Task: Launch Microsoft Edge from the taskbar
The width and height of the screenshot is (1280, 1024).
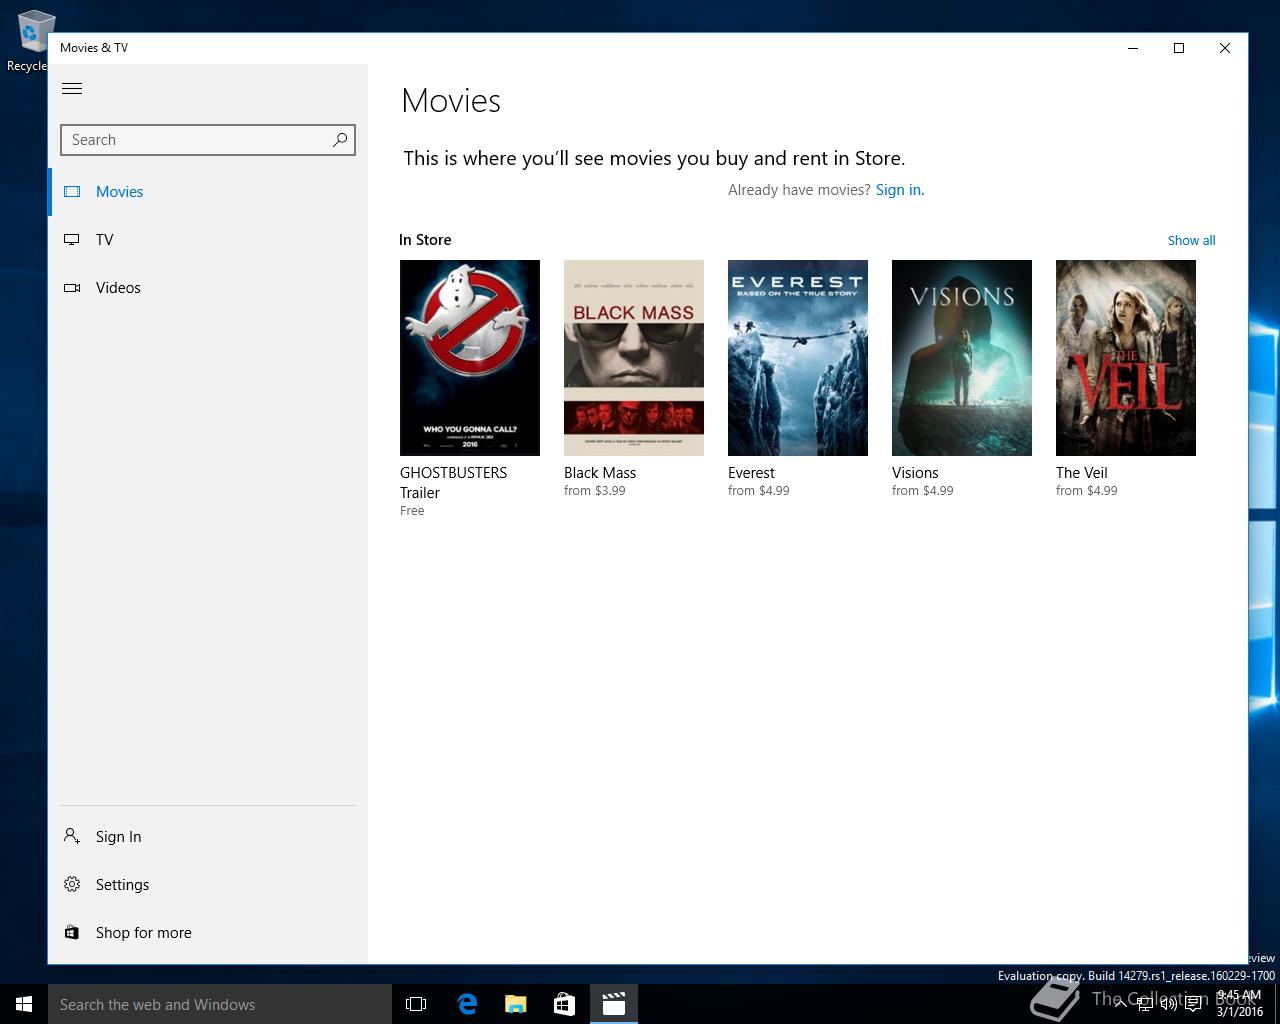Action: coord(467,1004)
